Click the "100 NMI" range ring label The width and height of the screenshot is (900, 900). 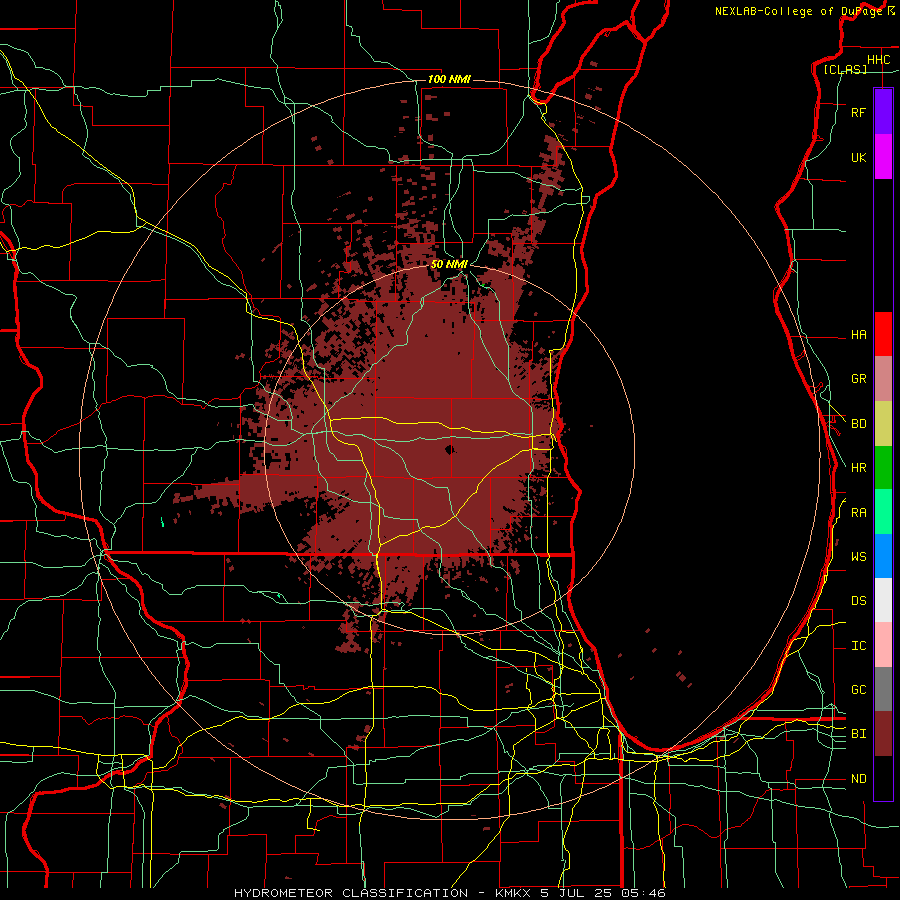pos(449,79)
